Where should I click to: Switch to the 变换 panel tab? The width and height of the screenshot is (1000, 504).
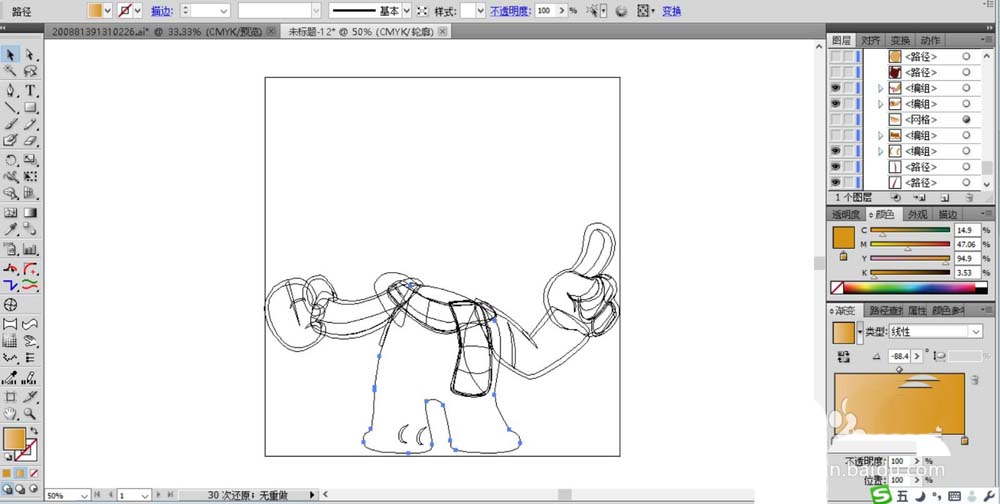pyautogui.click(x=900, y=40)
